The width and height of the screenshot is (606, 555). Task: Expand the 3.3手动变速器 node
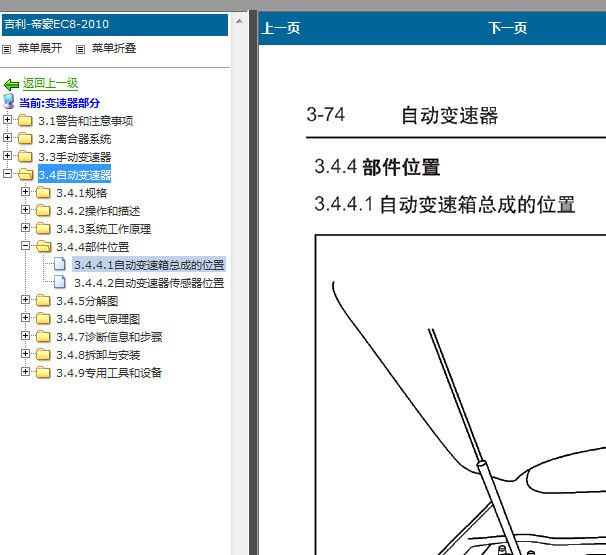tap(7, 156)
